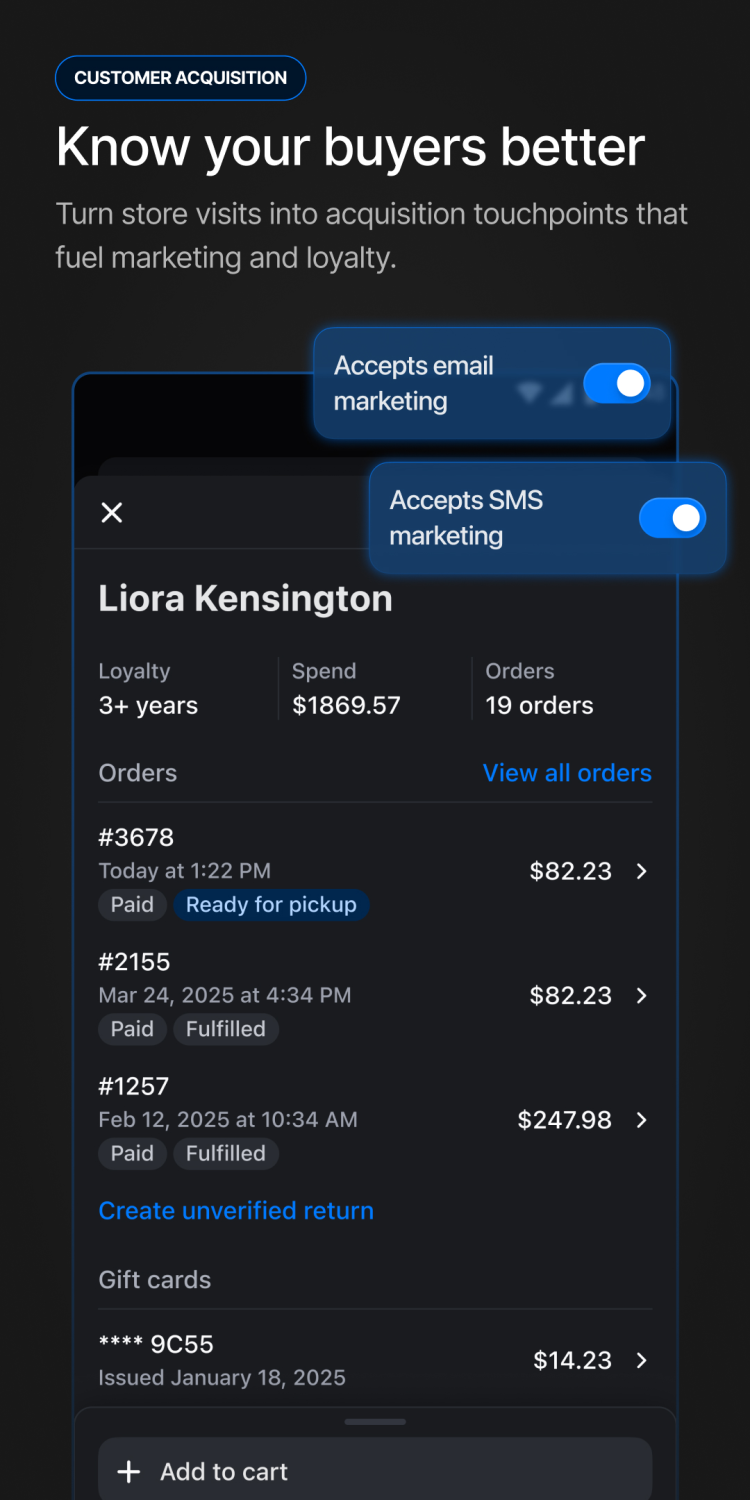The image size is (750, 1500).
Task: Click the Fulfilled tag on order #1257
Action: point(226,1153)
